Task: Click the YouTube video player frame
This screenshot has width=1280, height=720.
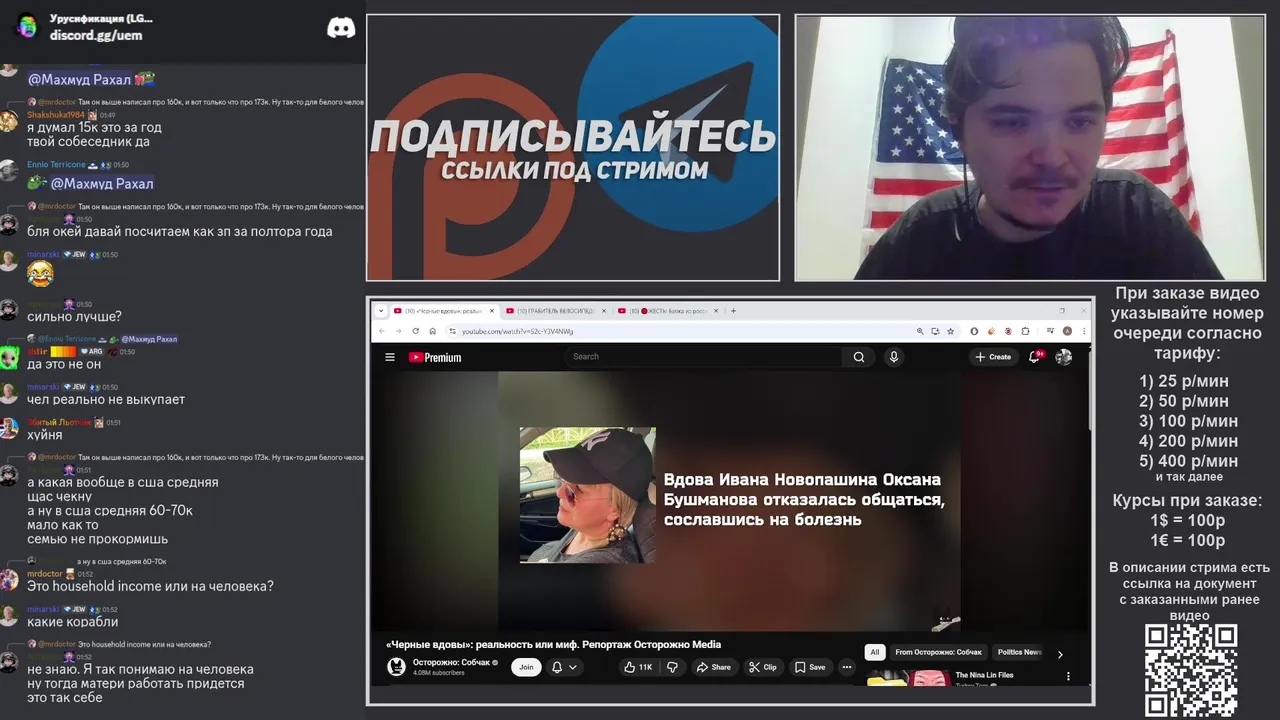Action: pos(730,502)
